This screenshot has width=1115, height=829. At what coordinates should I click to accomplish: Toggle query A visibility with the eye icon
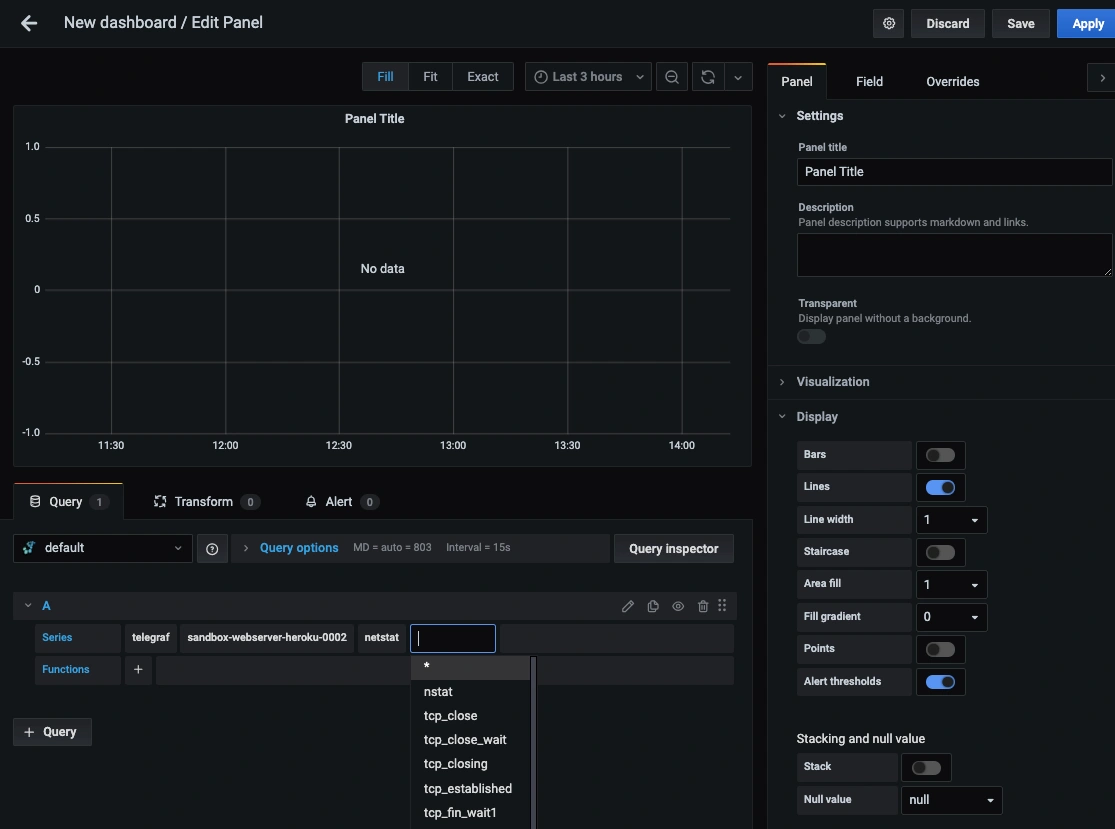[678, 606]
